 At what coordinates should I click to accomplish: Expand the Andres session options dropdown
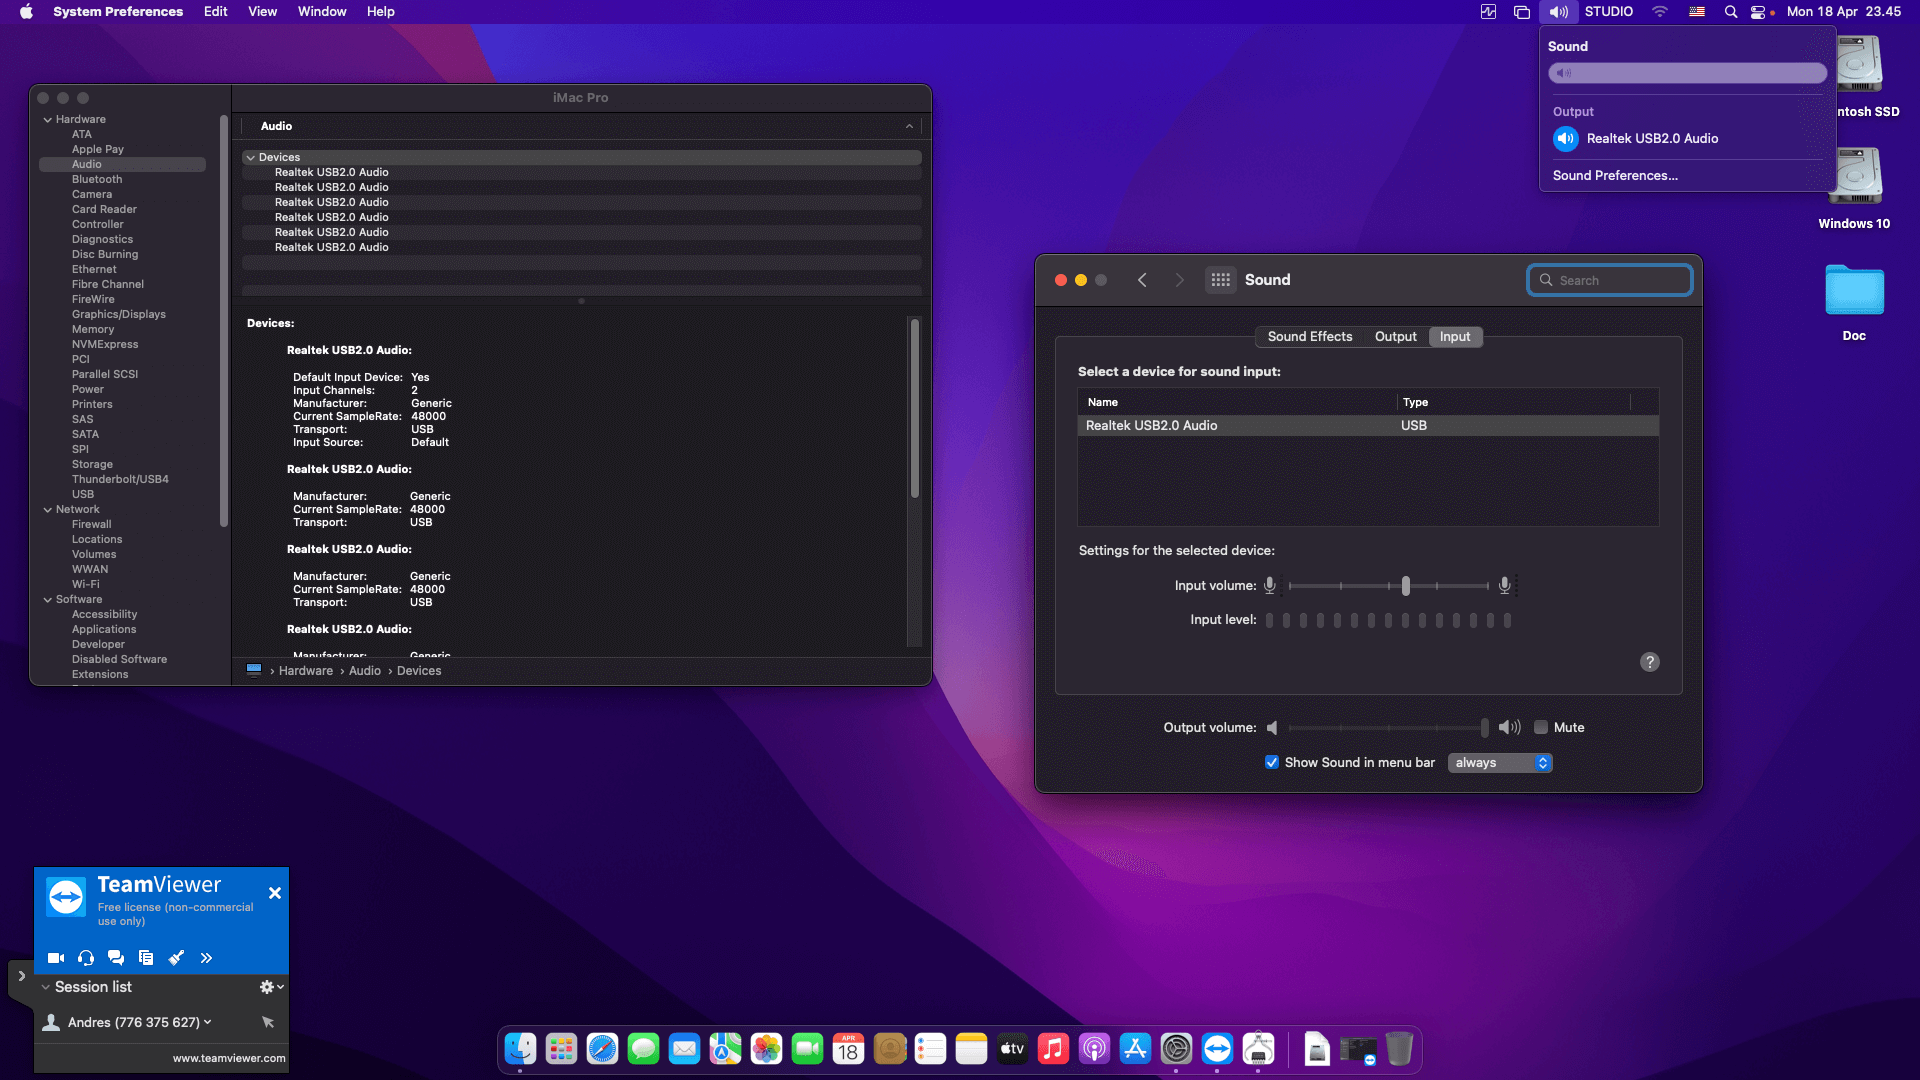tap(207, 1022)
